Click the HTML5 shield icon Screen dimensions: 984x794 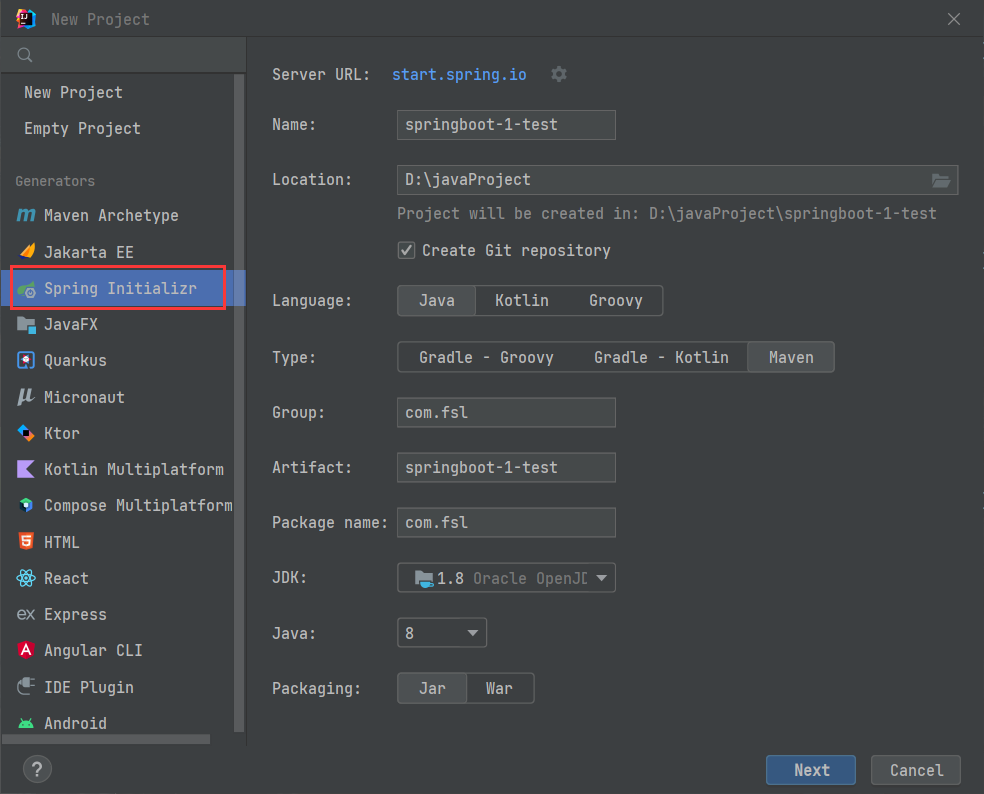click(x=26, y=541)
